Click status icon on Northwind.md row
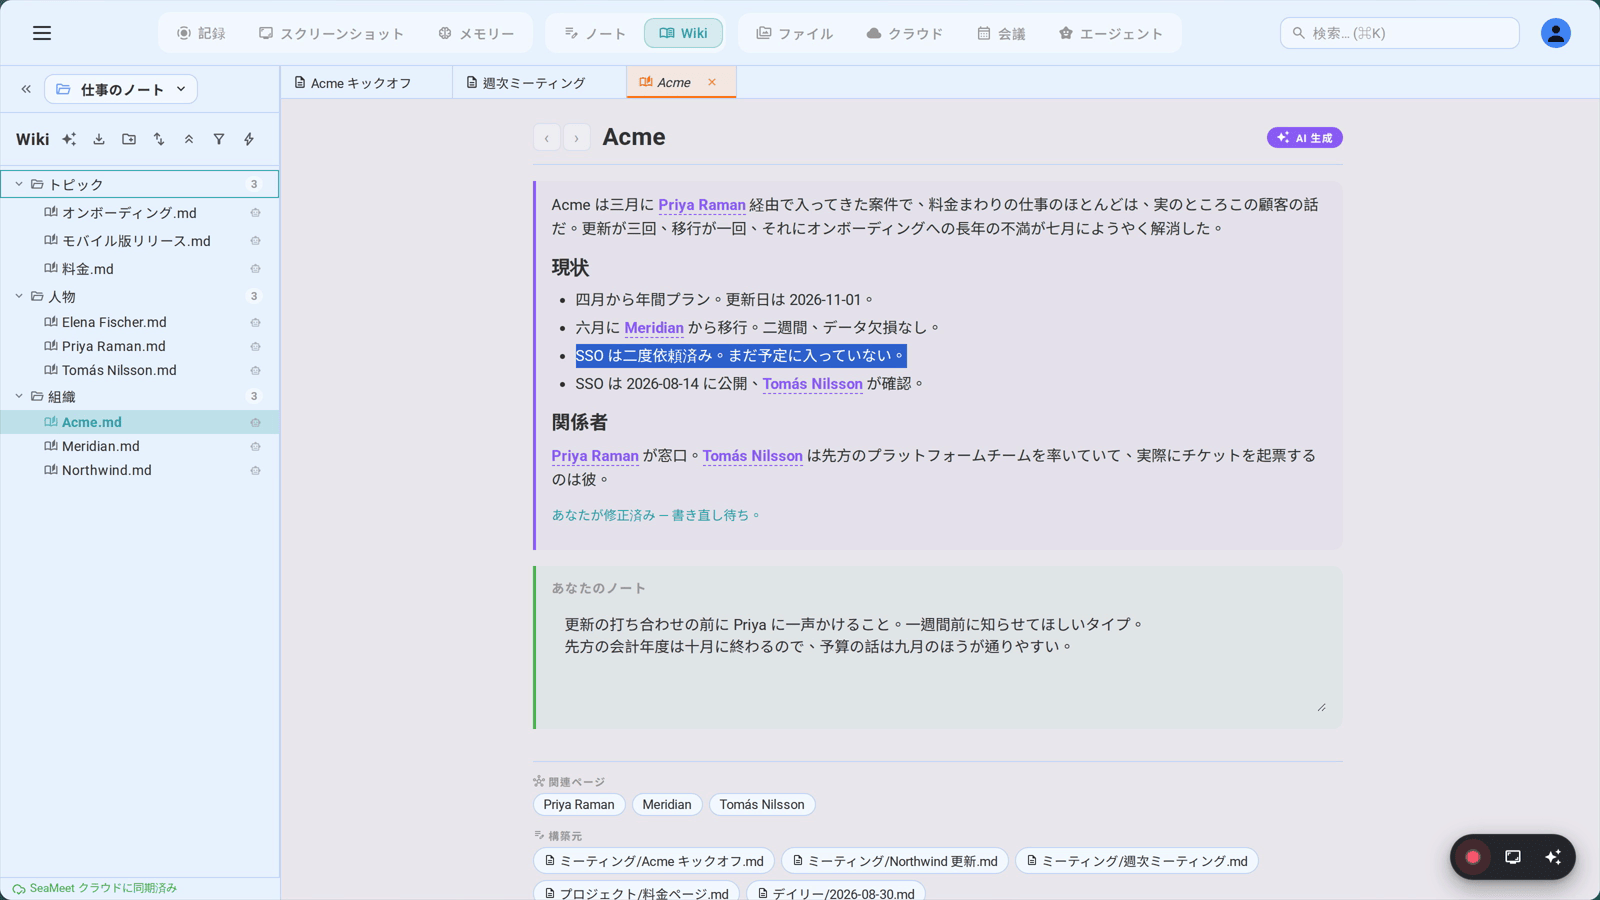The image size is (1600, 900). 255,471
